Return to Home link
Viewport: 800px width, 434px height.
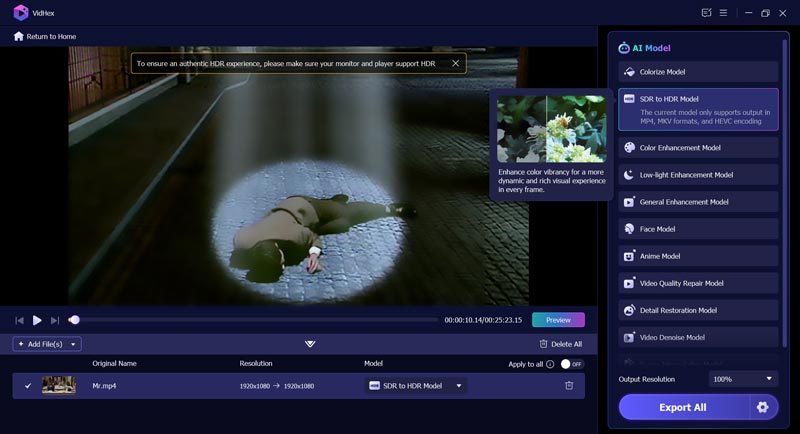pyautogui.click(x=52, y=37)
